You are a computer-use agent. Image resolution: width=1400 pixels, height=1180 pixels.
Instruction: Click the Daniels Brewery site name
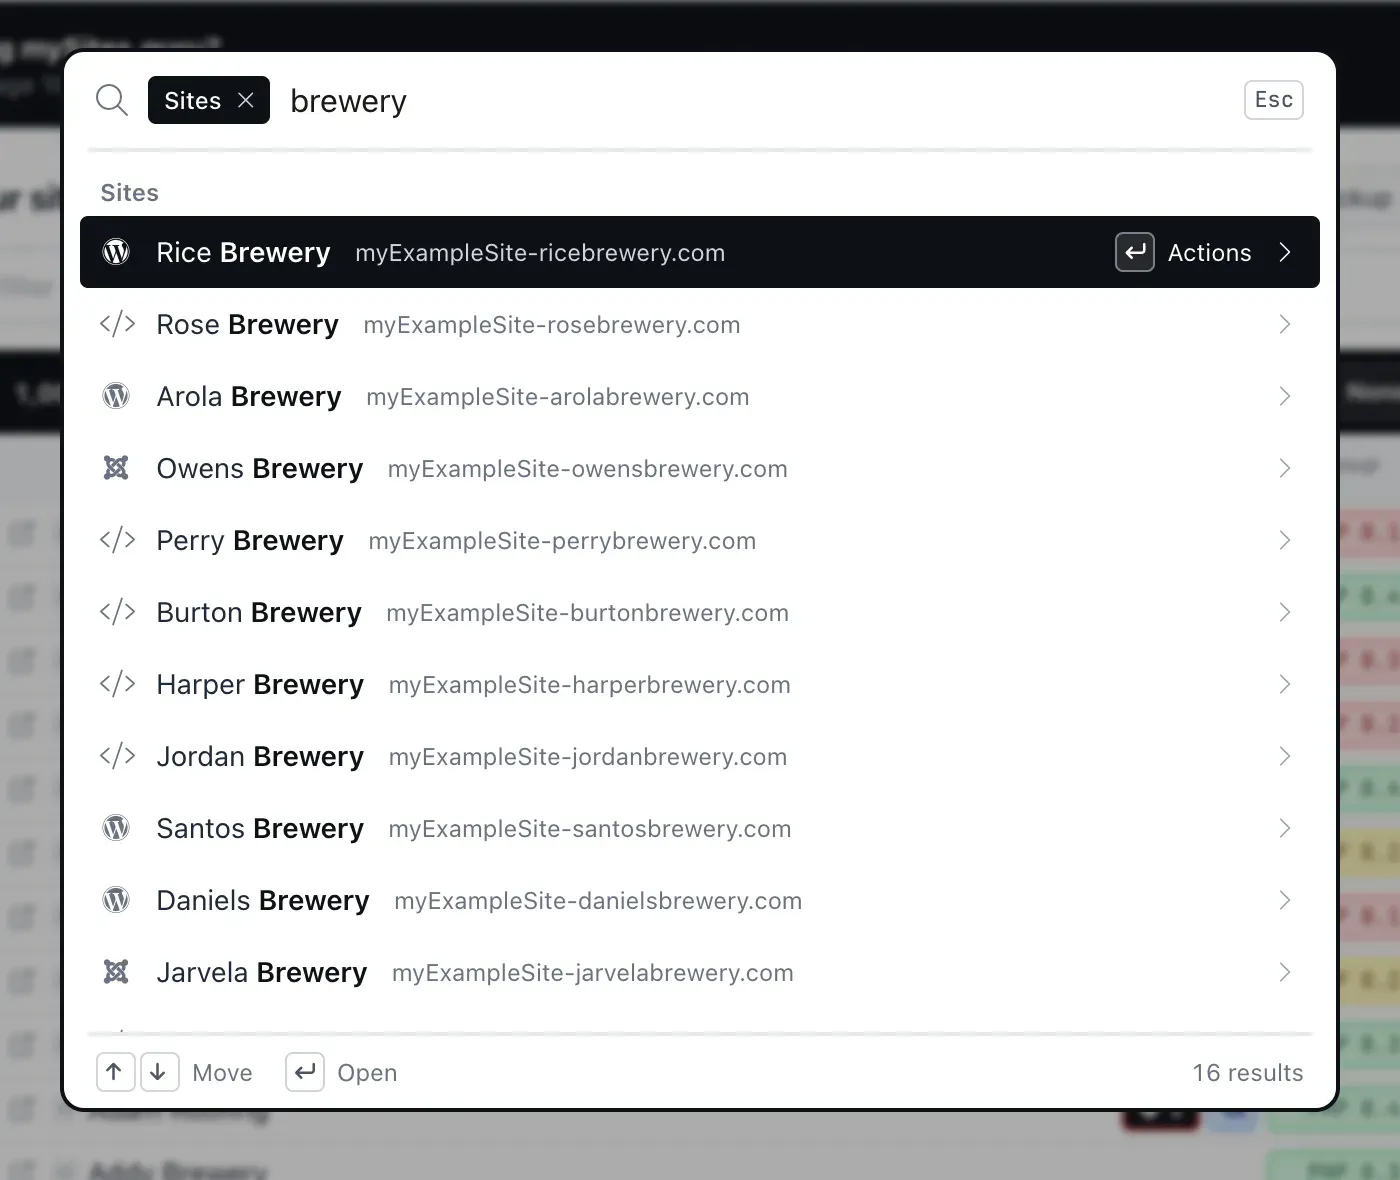(263, 900)
